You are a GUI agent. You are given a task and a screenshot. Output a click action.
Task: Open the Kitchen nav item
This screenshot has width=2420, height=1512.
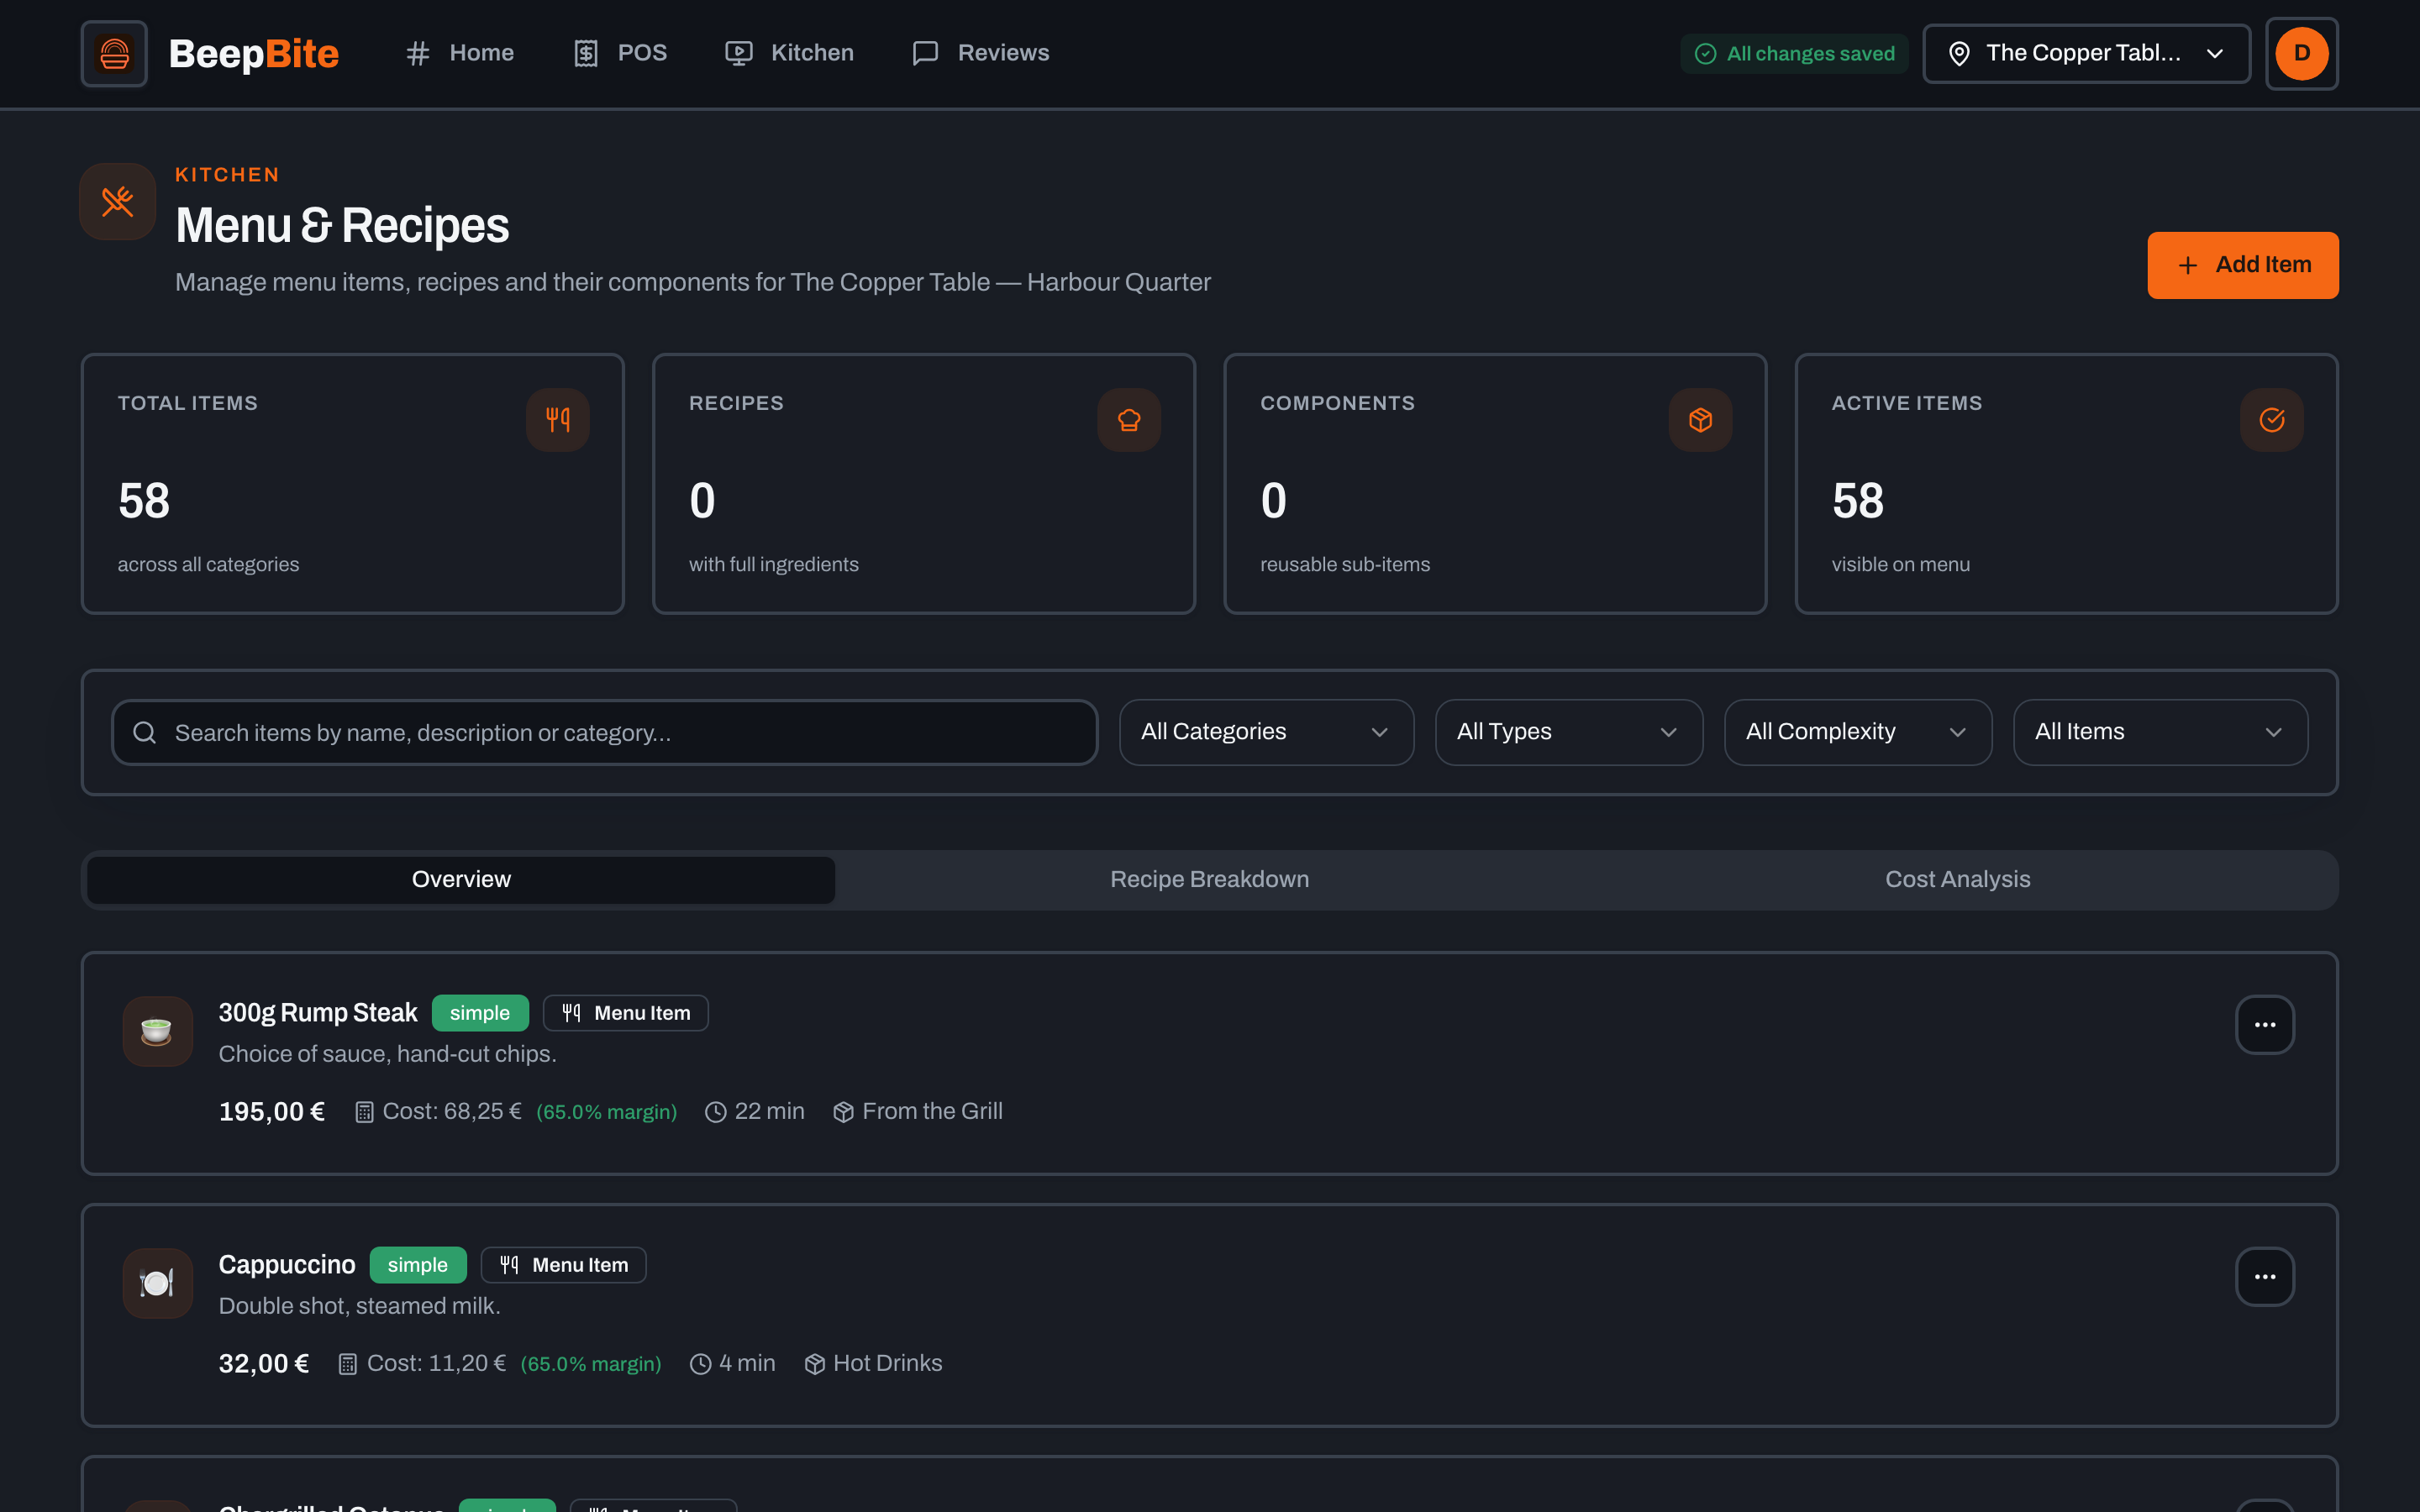(789, 53)
